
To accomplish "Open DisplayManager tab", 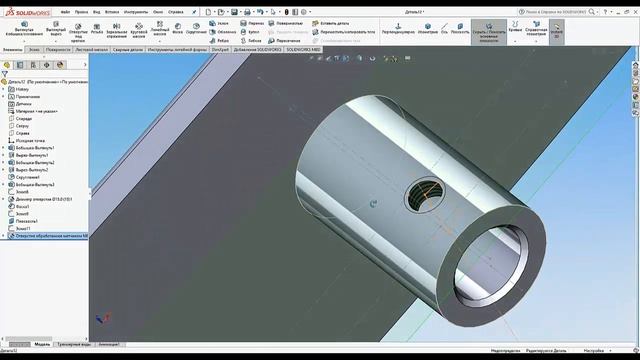I will 60,65.
